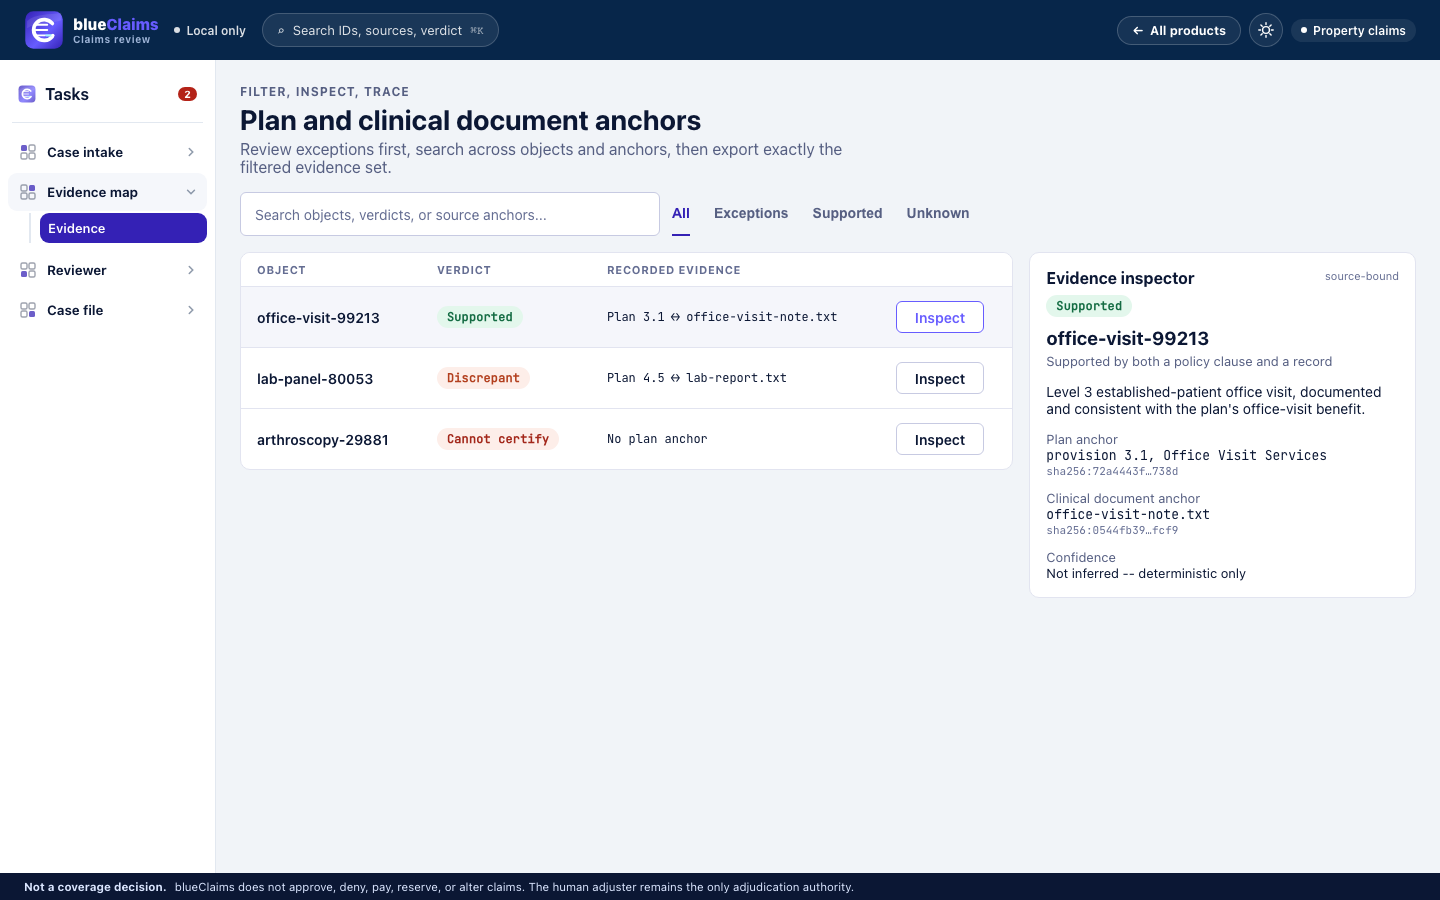
Task: Click the Supported badge in the table
Action: (x=480, y=317)
